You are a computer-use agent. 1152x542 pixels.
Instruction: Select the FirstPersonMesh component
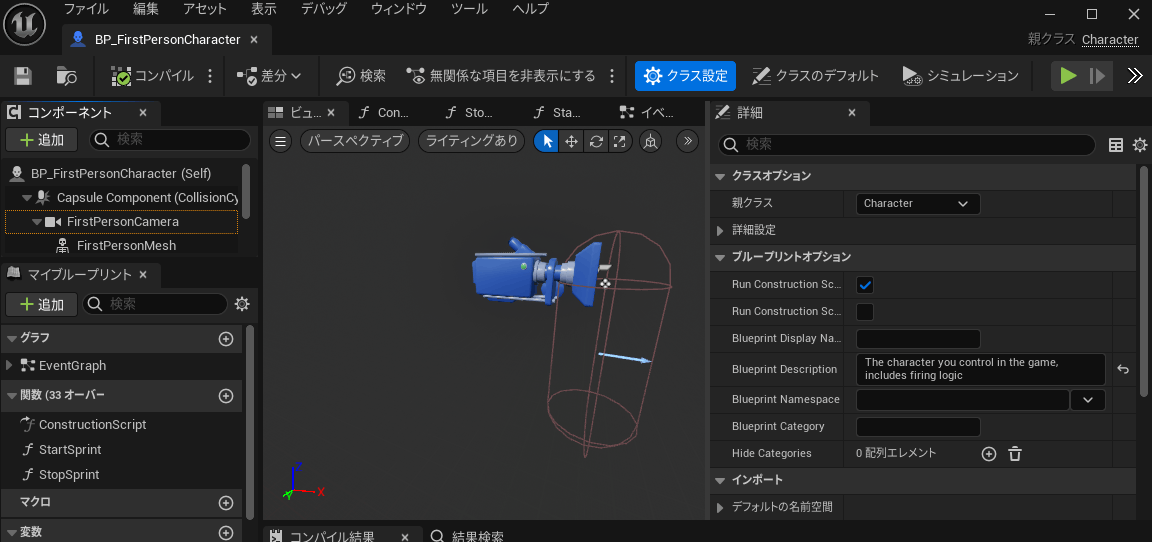126,245
